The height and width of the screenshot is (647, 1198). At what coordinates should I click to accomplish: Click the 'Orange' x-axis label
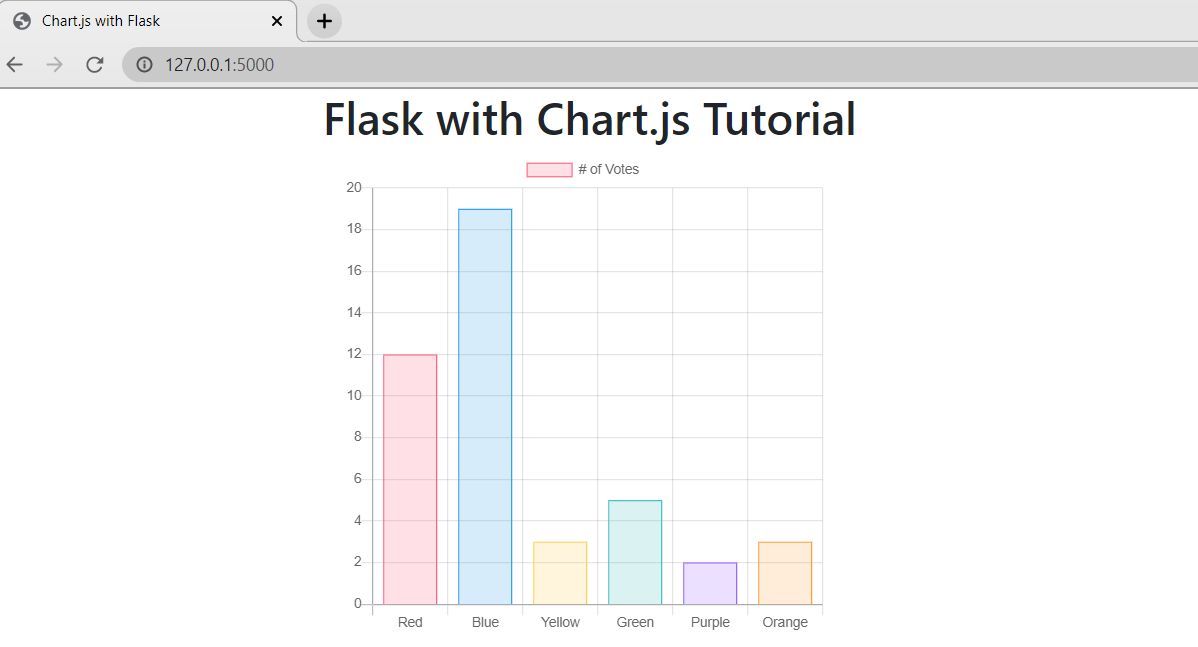pos(785,623)
